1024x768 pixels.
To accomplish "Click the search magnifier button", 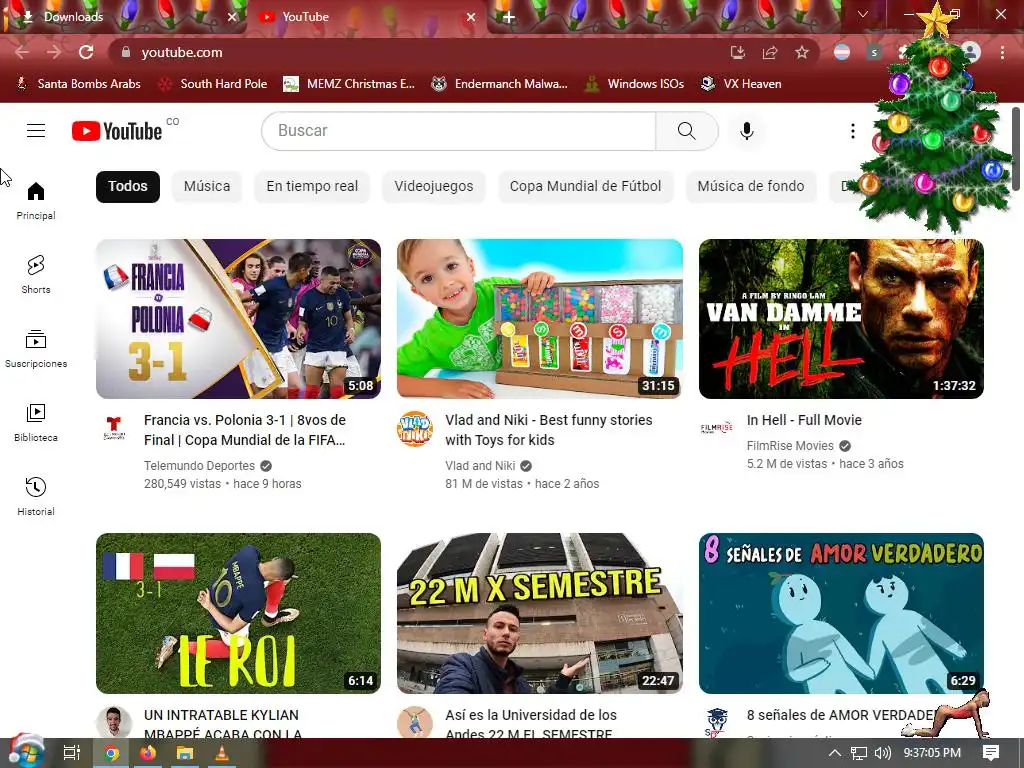I will (x=686, y=131).
